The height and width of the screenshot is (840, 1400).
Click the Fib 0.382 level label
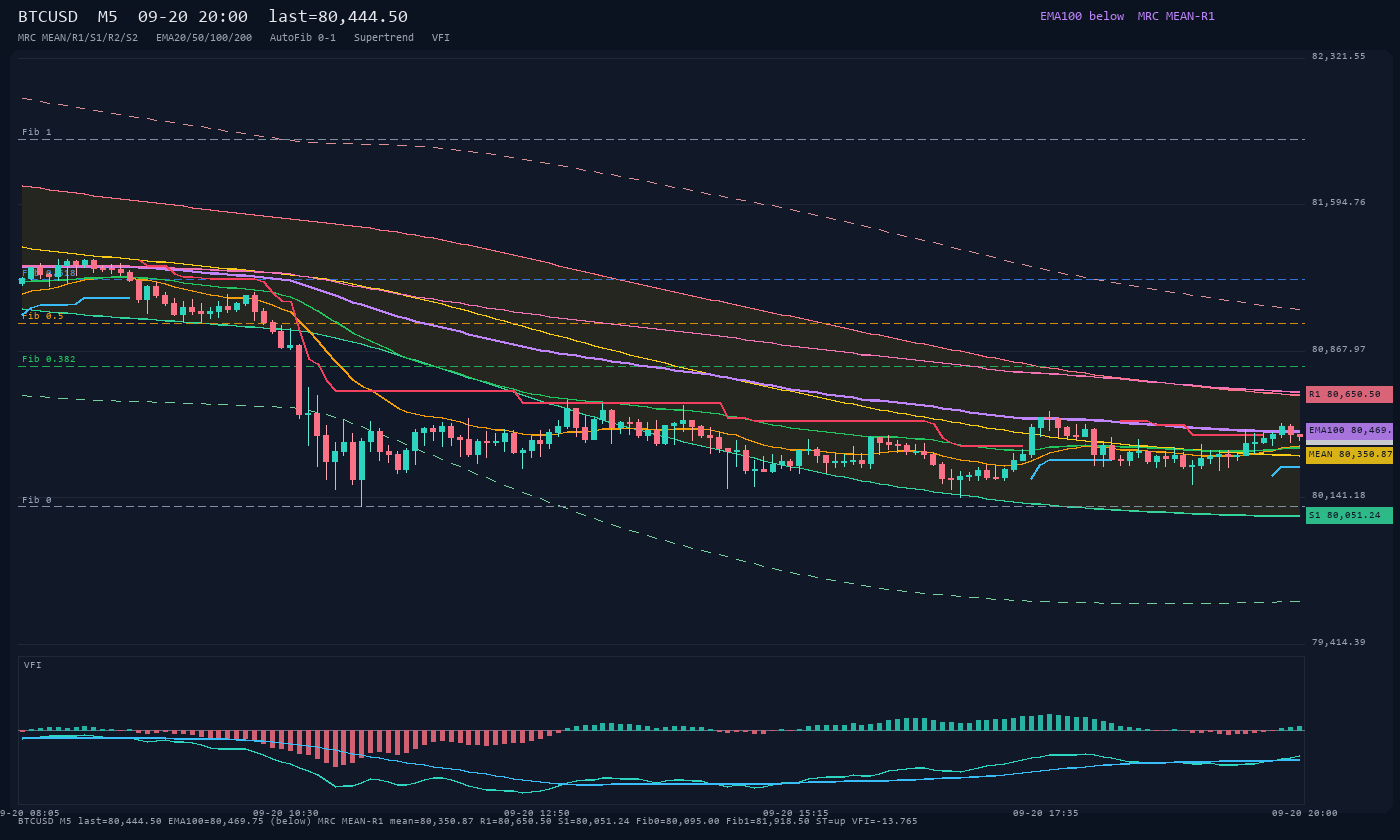click(49, 359)
